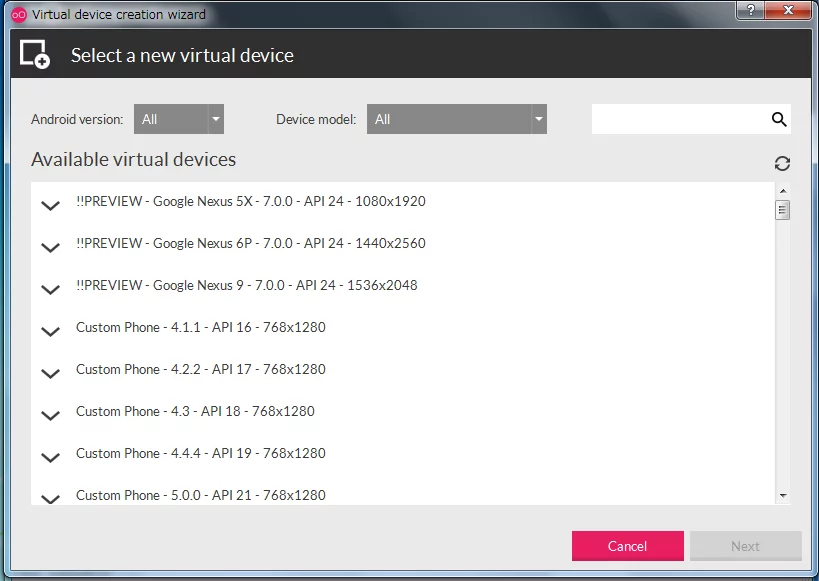This screenshot has height=581, width=819.
Task: Expand Custom Phone 5.0.0 API 21 chevron
Action: pyautogui.click(x=50, y=497)
